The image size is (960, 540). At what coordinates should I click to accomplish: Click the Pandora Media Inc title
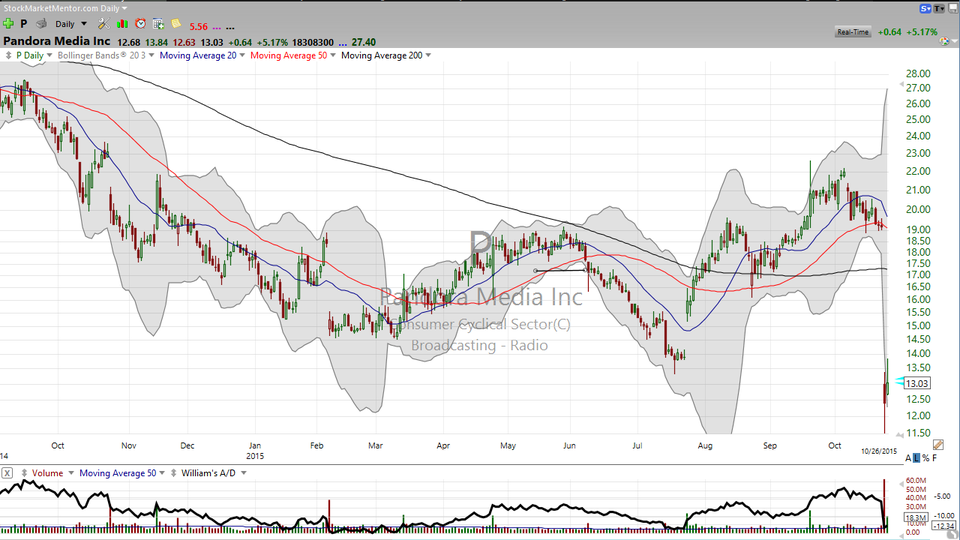(57, 41)
